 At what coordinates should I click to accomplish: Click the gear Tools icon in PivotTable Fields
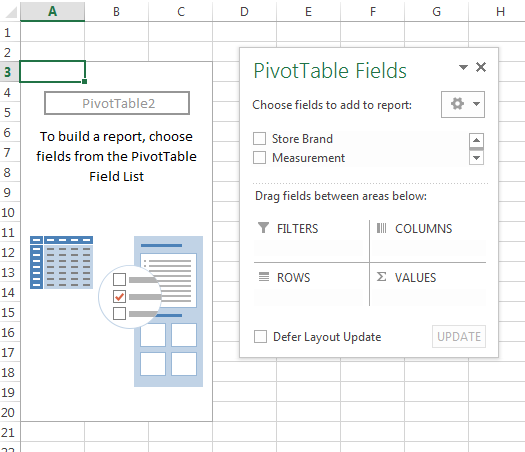point(457,104)
